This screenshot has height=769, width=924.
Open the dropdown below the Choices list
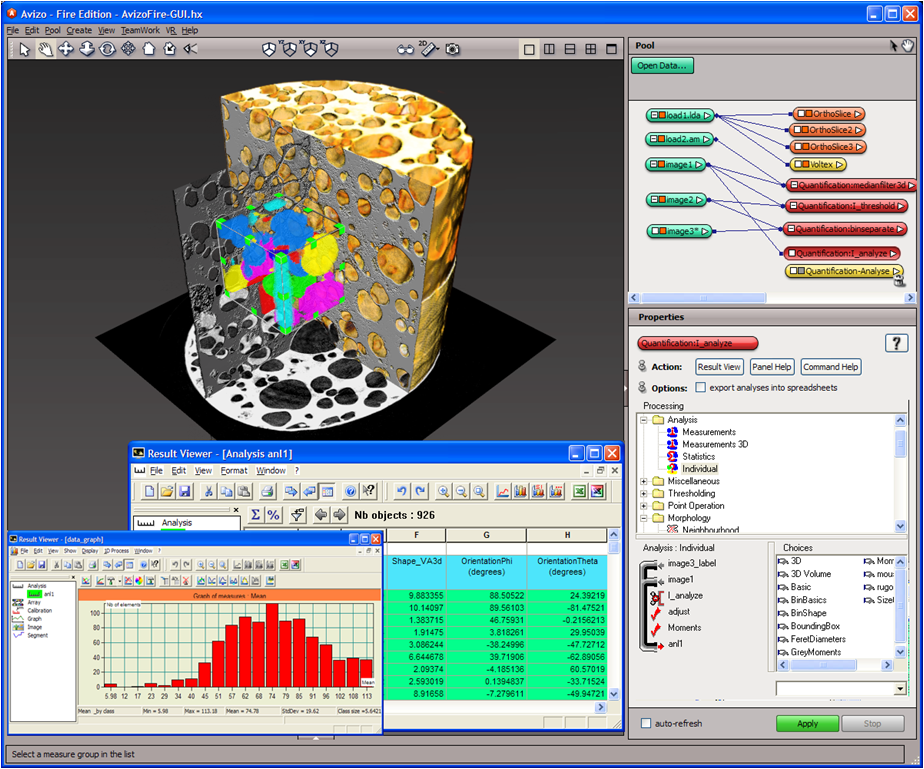click(x=900, y=689)
